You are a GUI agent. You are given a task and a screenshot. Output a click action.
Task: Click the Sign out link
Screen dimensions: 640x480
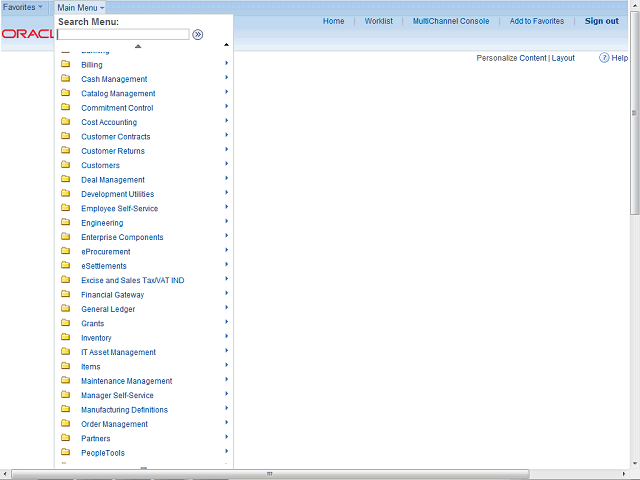tap(602, 21)
